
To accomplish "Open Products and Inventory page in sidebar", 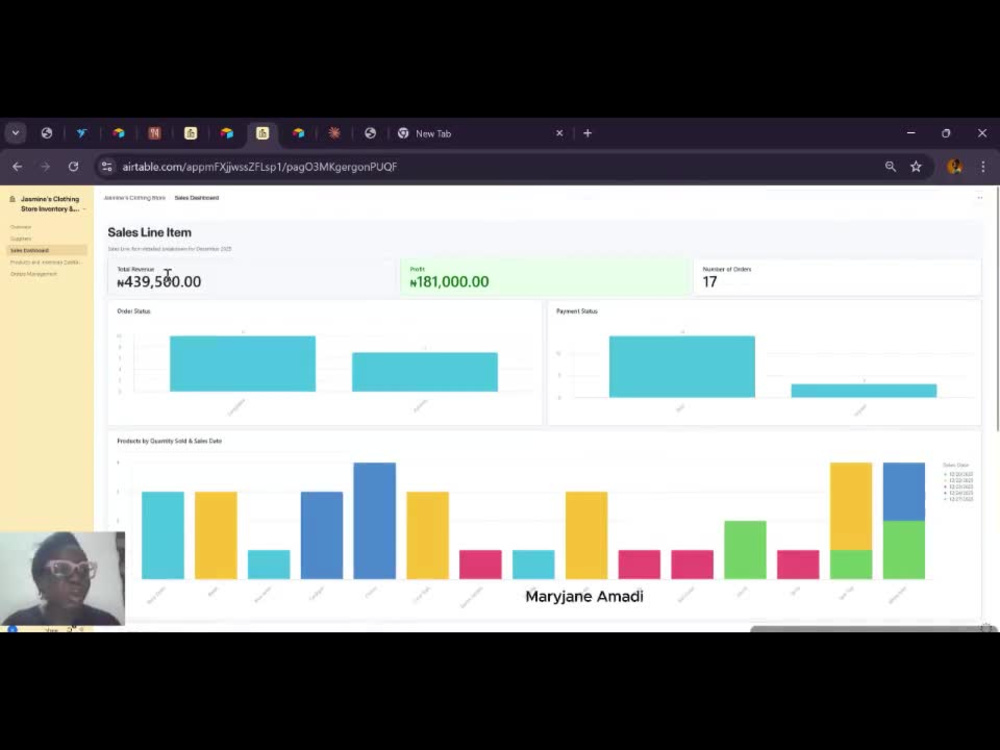I will point(45,262).
